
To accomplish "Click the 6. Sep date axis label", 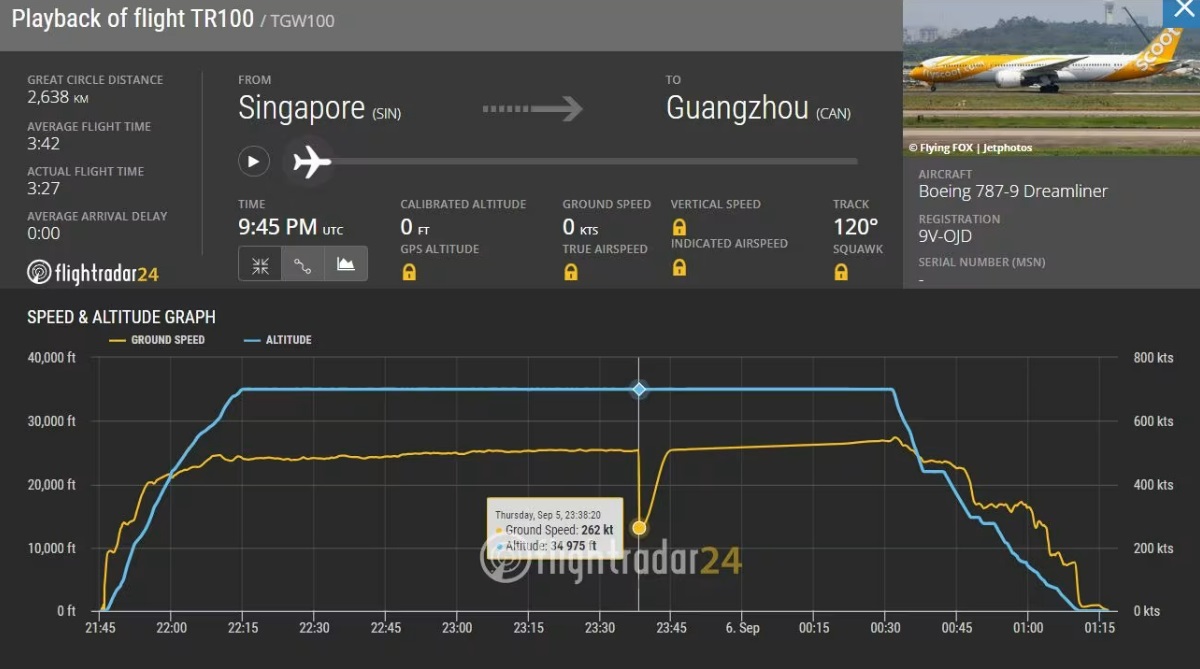I will click(x=743, y=628).
